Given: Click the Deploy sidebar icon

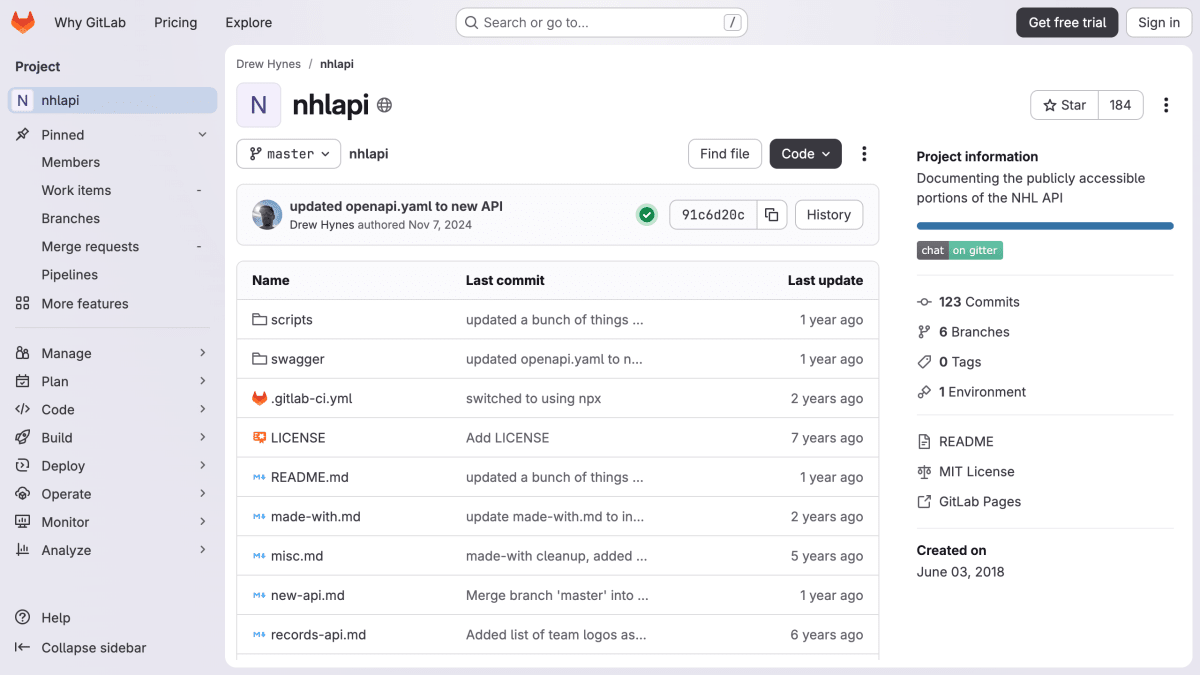Looking at the screenshot, I should point(22,466).
